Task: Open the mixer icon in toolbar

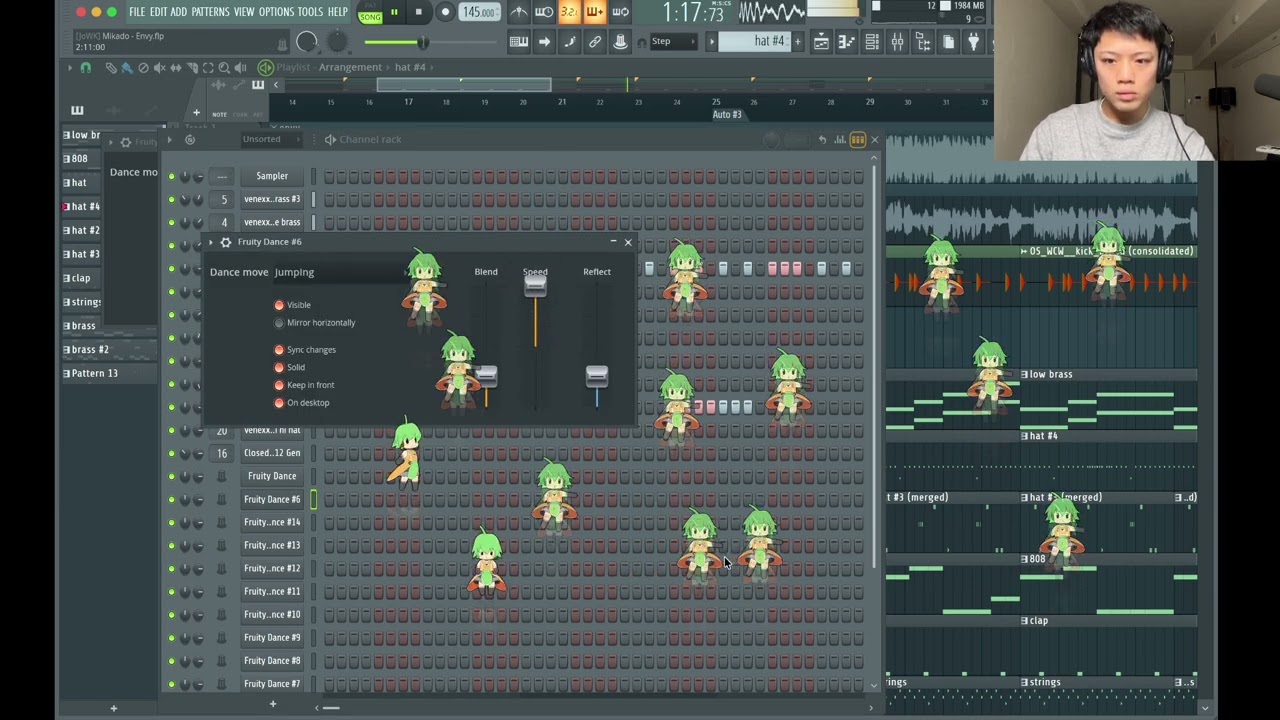Action: click(x=897, y=42)
